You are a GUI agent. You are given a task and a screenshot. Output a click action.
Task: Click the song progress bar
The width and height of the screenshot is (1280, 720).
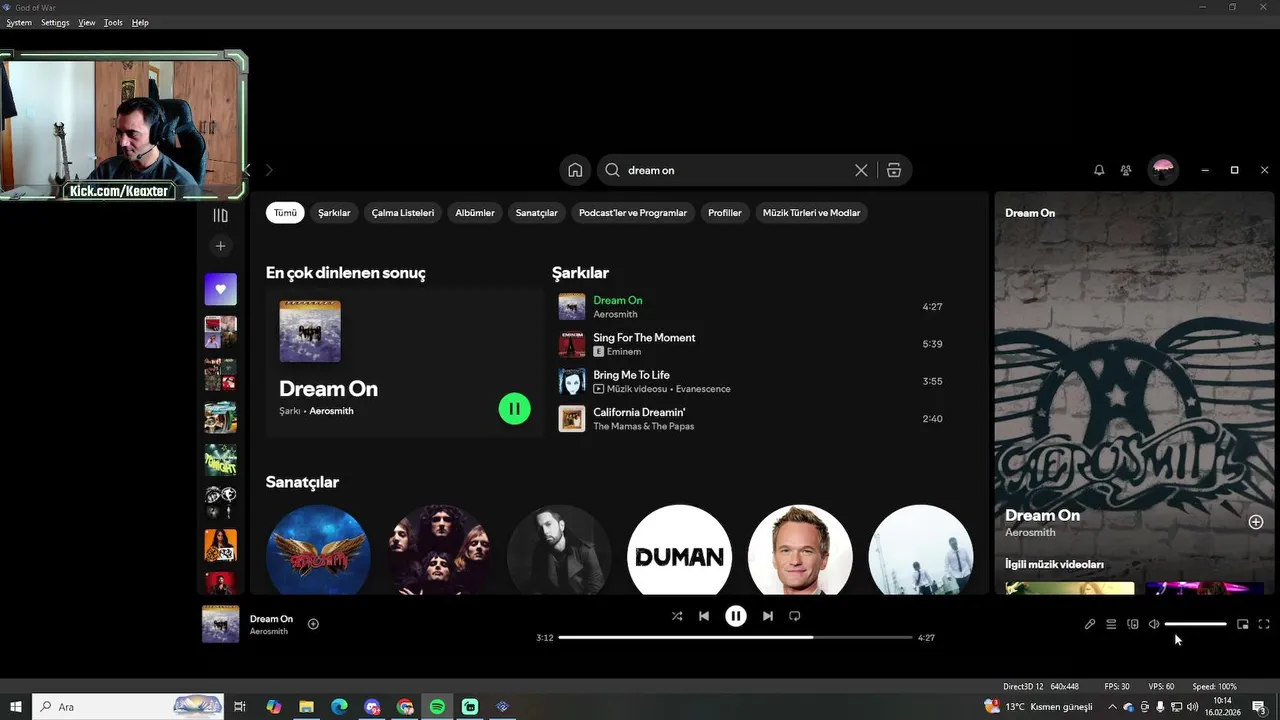click(x=735, y=637)
